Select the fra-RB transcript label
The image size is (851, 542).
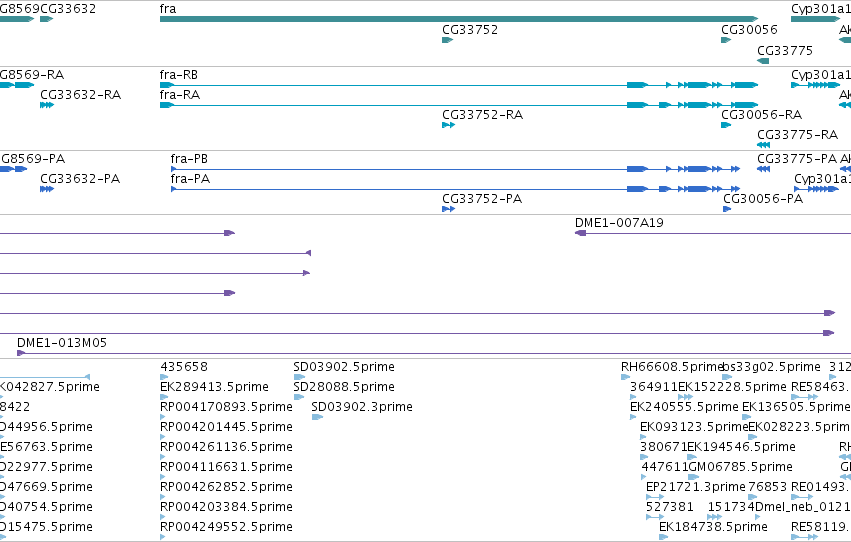pos(179,74)
